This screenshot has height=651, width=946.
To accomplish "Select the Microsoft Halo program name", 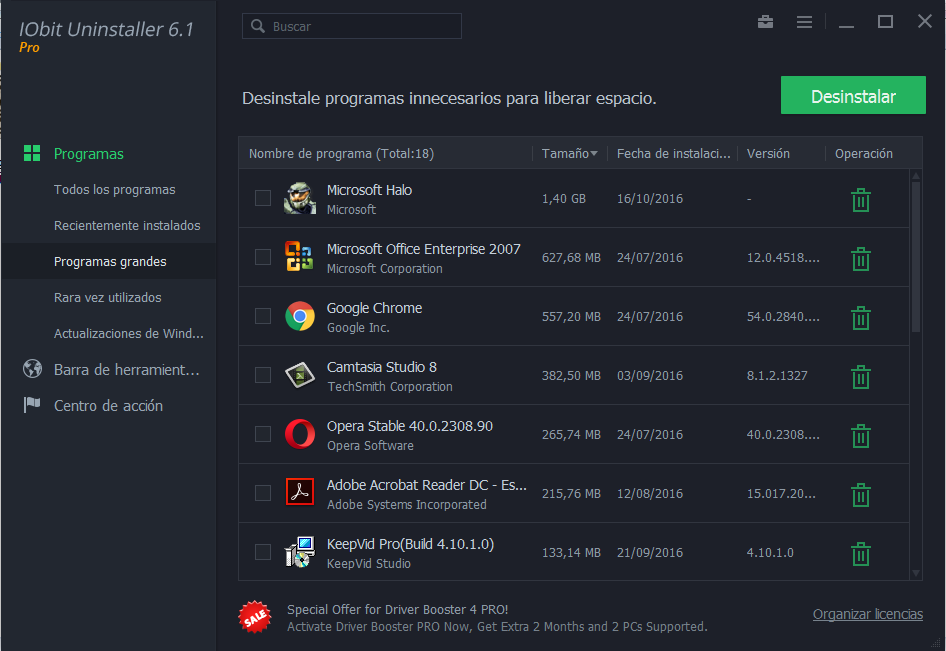I will pyautogui.click(x=369, y=190).
